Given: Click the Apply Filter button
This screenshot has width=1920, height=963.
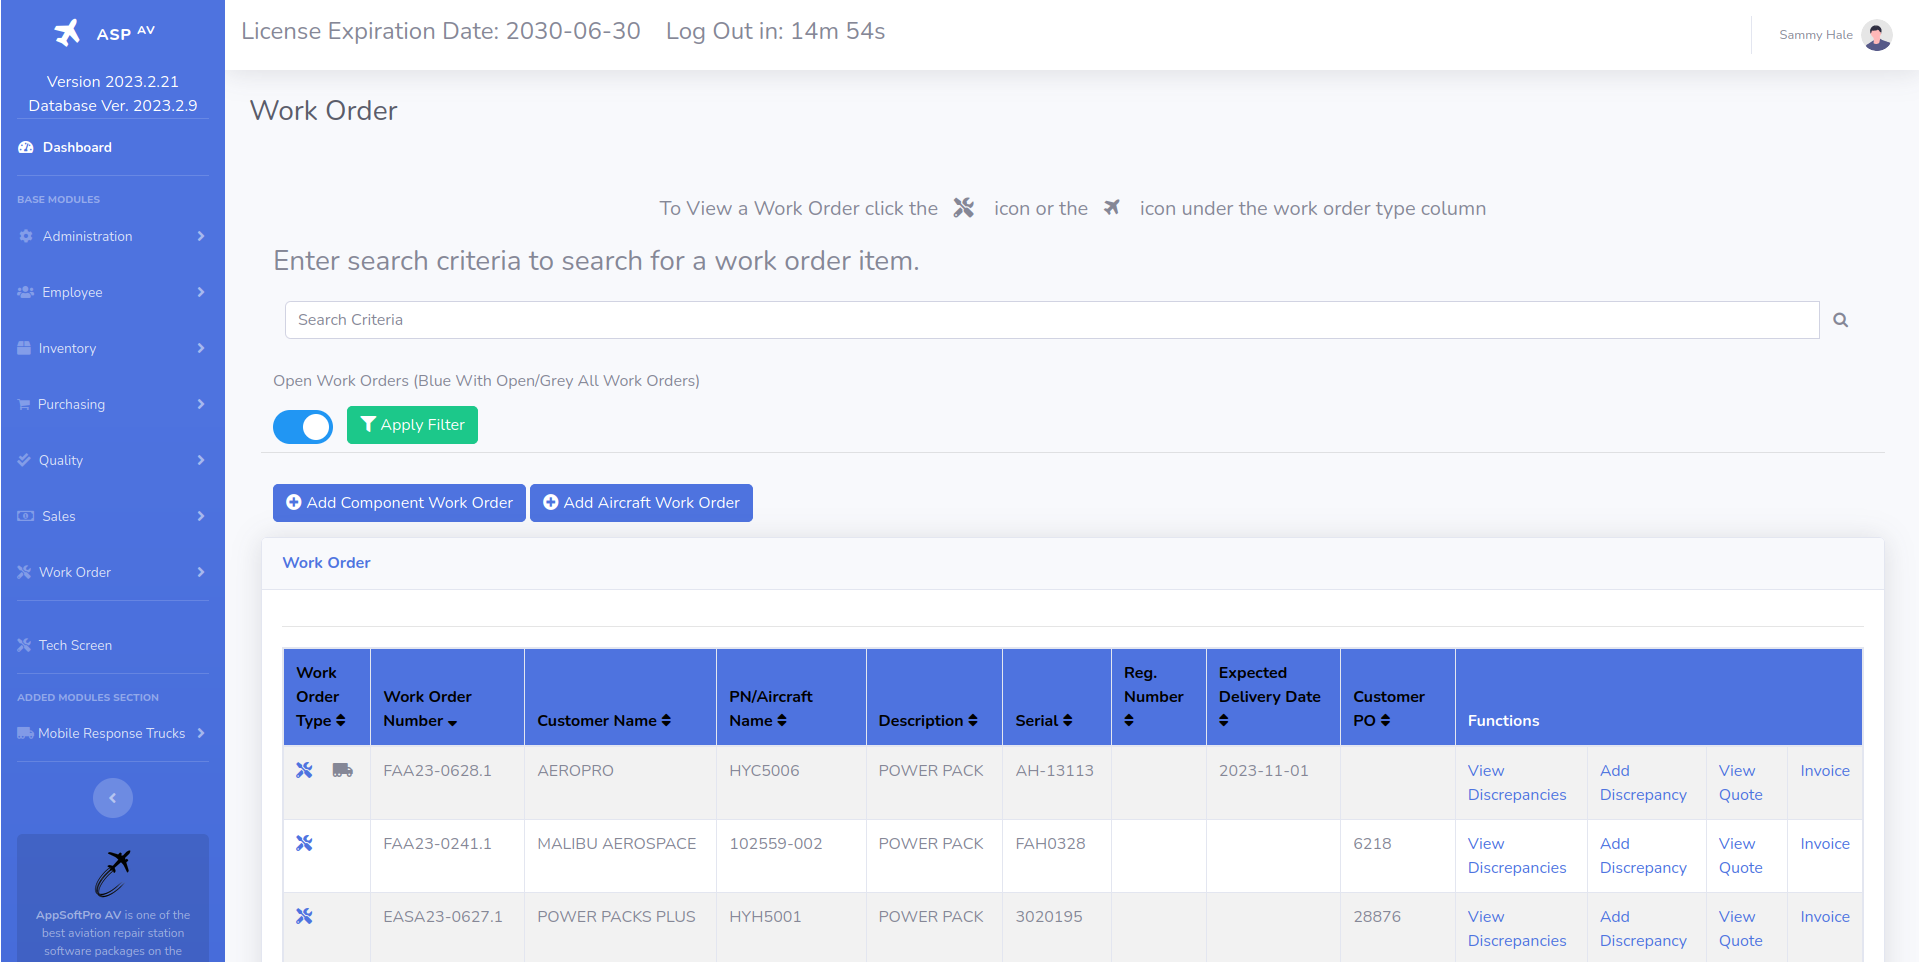Looking at the screenshot, I should (412, 425).
